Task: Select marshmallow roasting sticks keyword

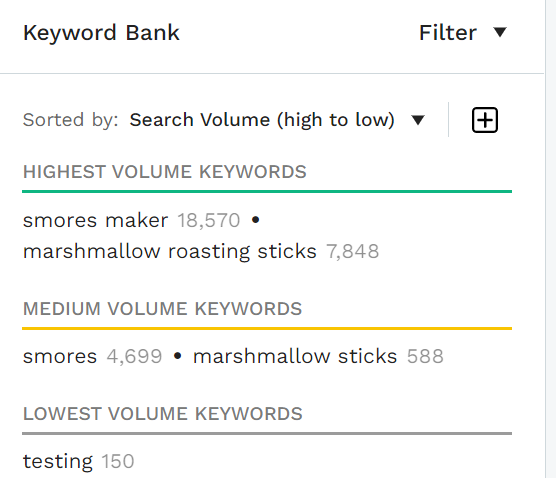Action: coord(169,251)
